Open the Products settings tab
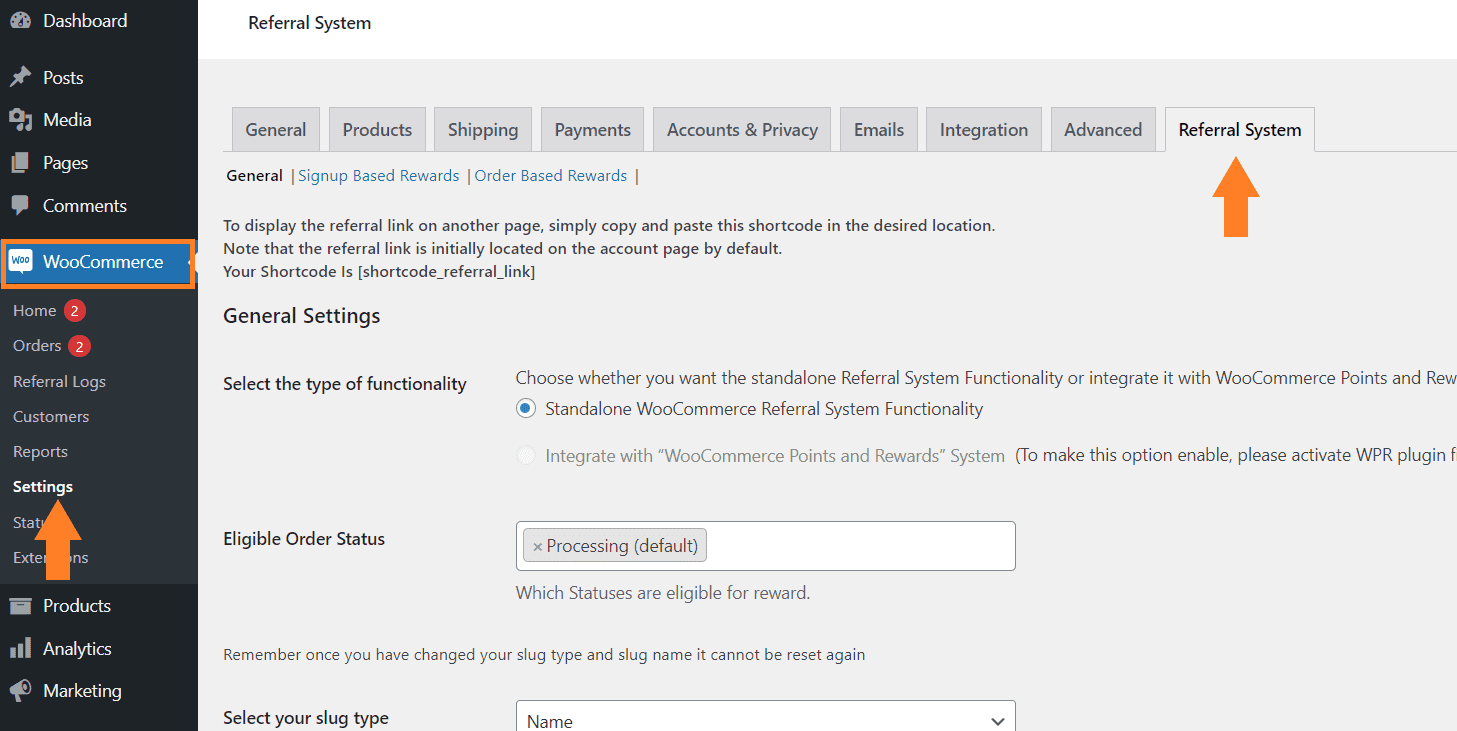This screenshot has width=1457, height=731. pos(377,130)
